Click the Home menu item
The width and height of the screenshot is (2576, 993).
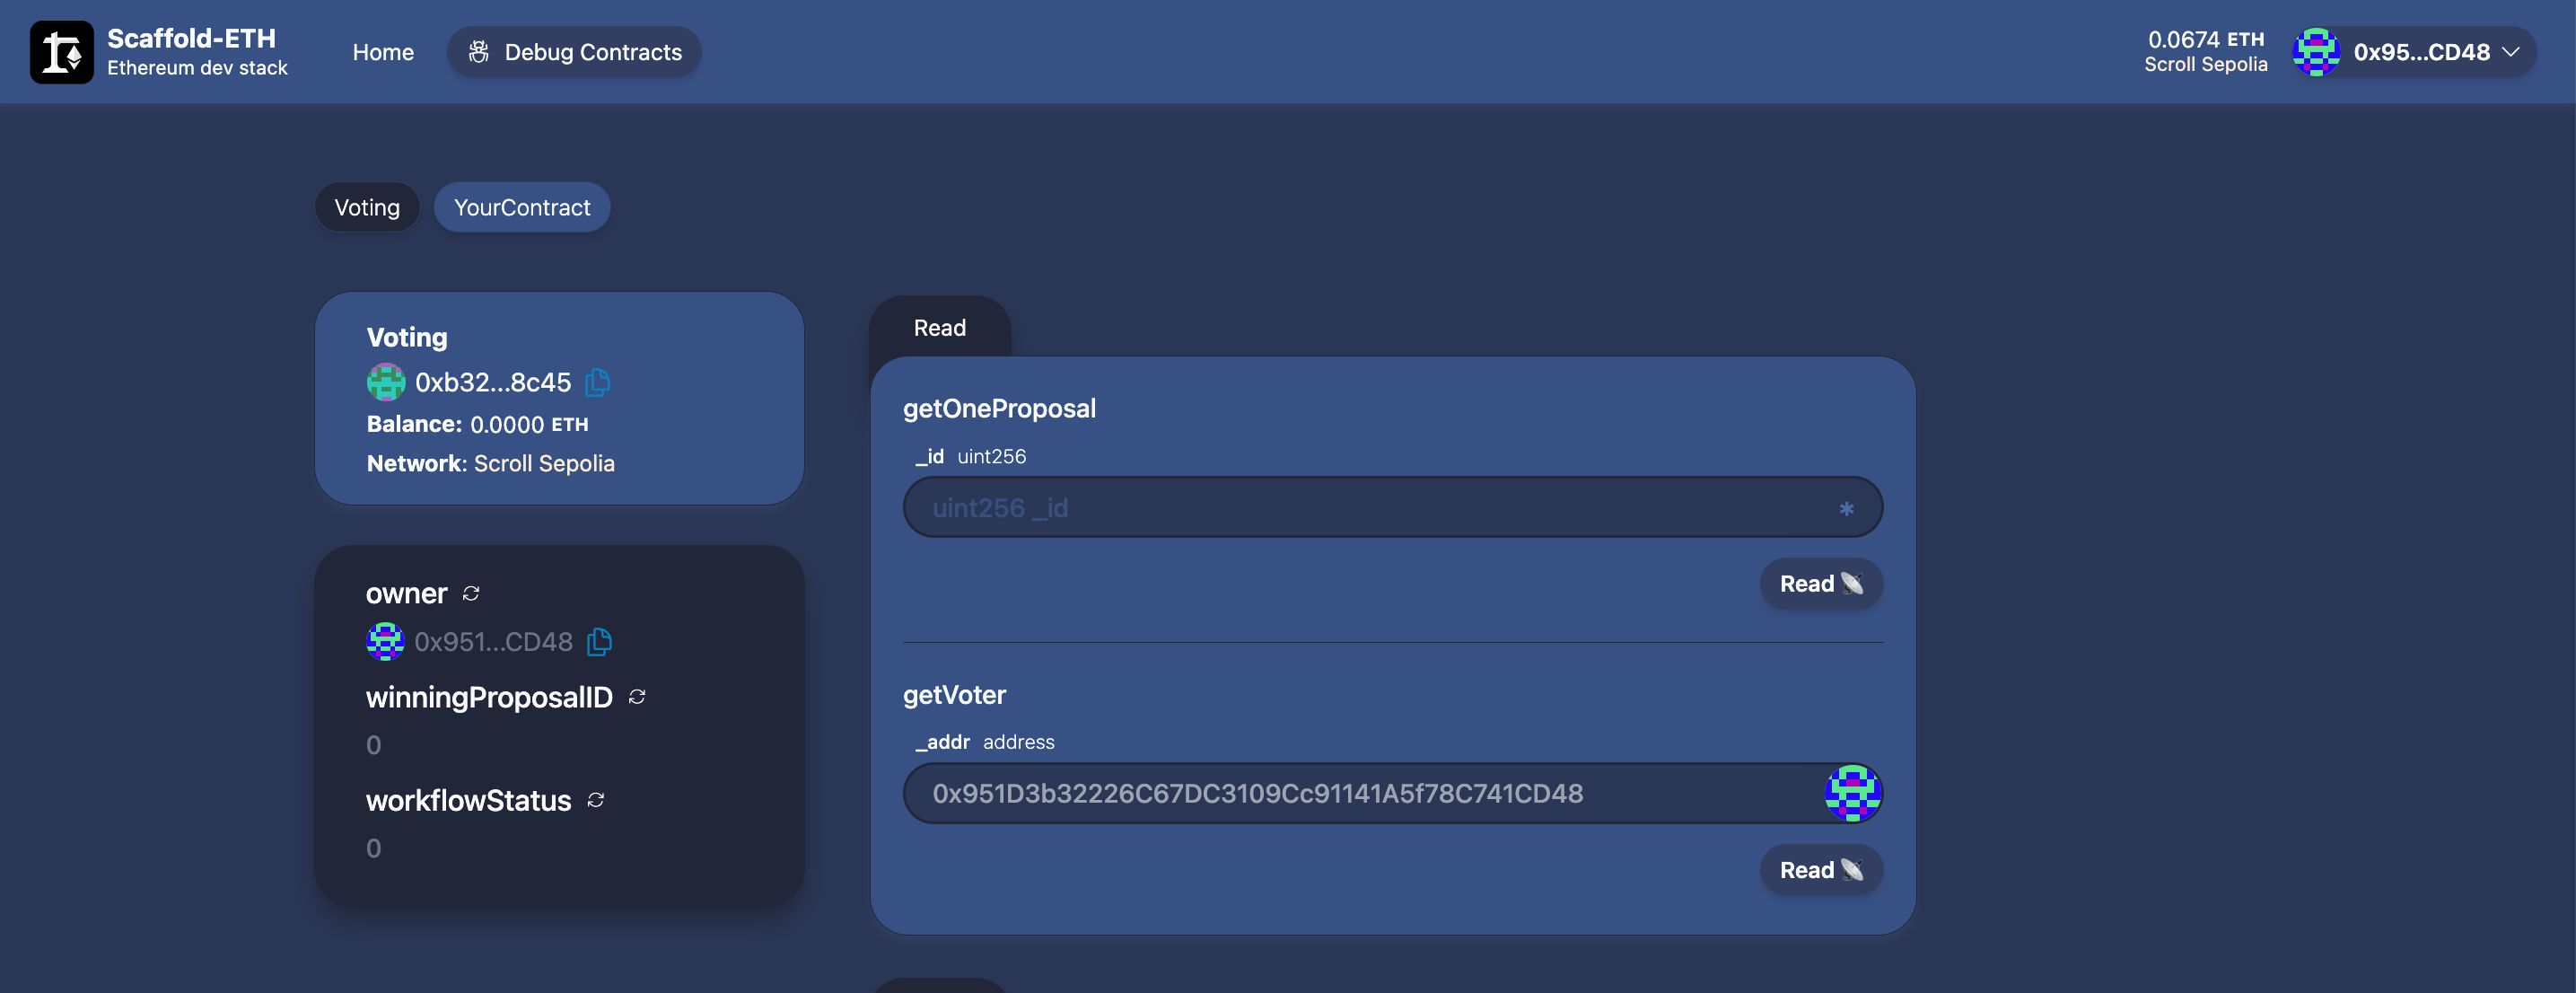pyautogui.click(x=382, y=51)
